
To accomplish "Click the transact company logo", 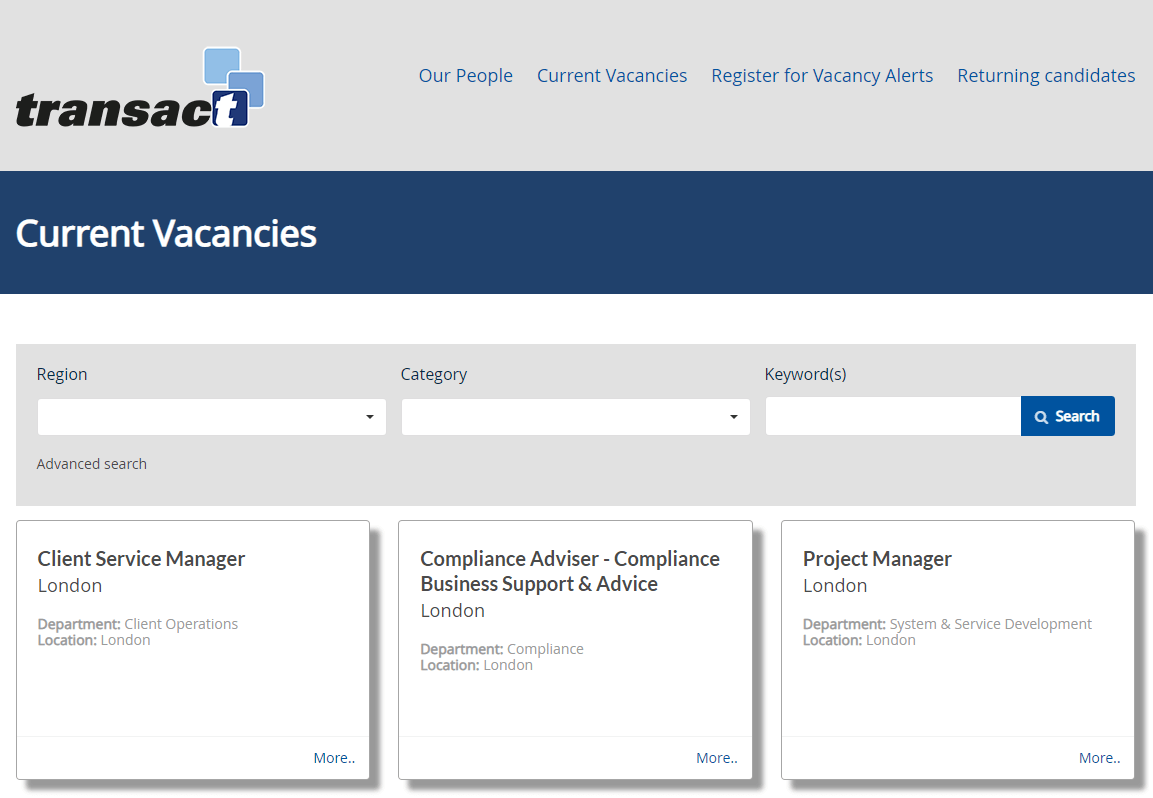I will (x=140, y=88).
